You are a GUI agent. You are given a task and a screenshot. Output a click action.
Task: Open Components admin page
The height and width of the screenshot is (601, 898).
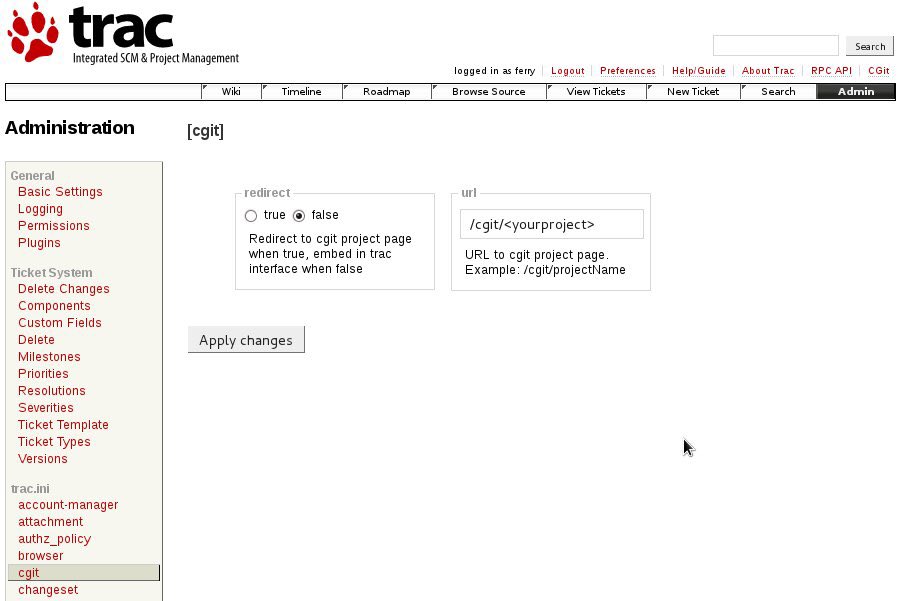pyautogui.click(x=54, y=306)
